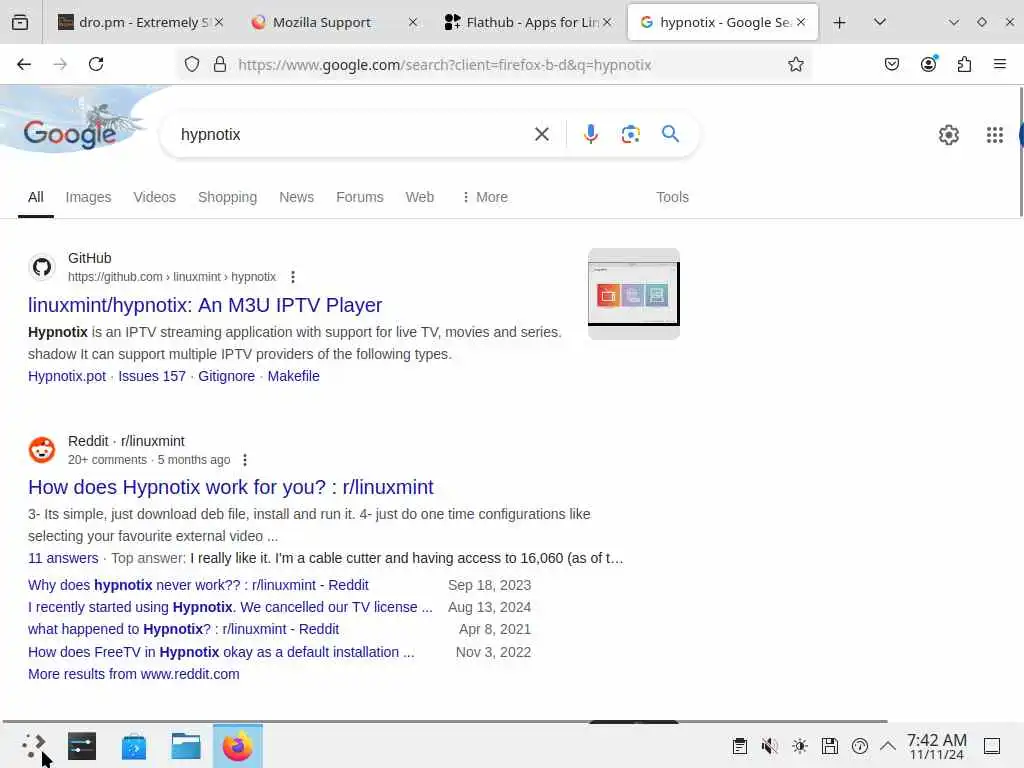Search by image with Google Lens

630,135
